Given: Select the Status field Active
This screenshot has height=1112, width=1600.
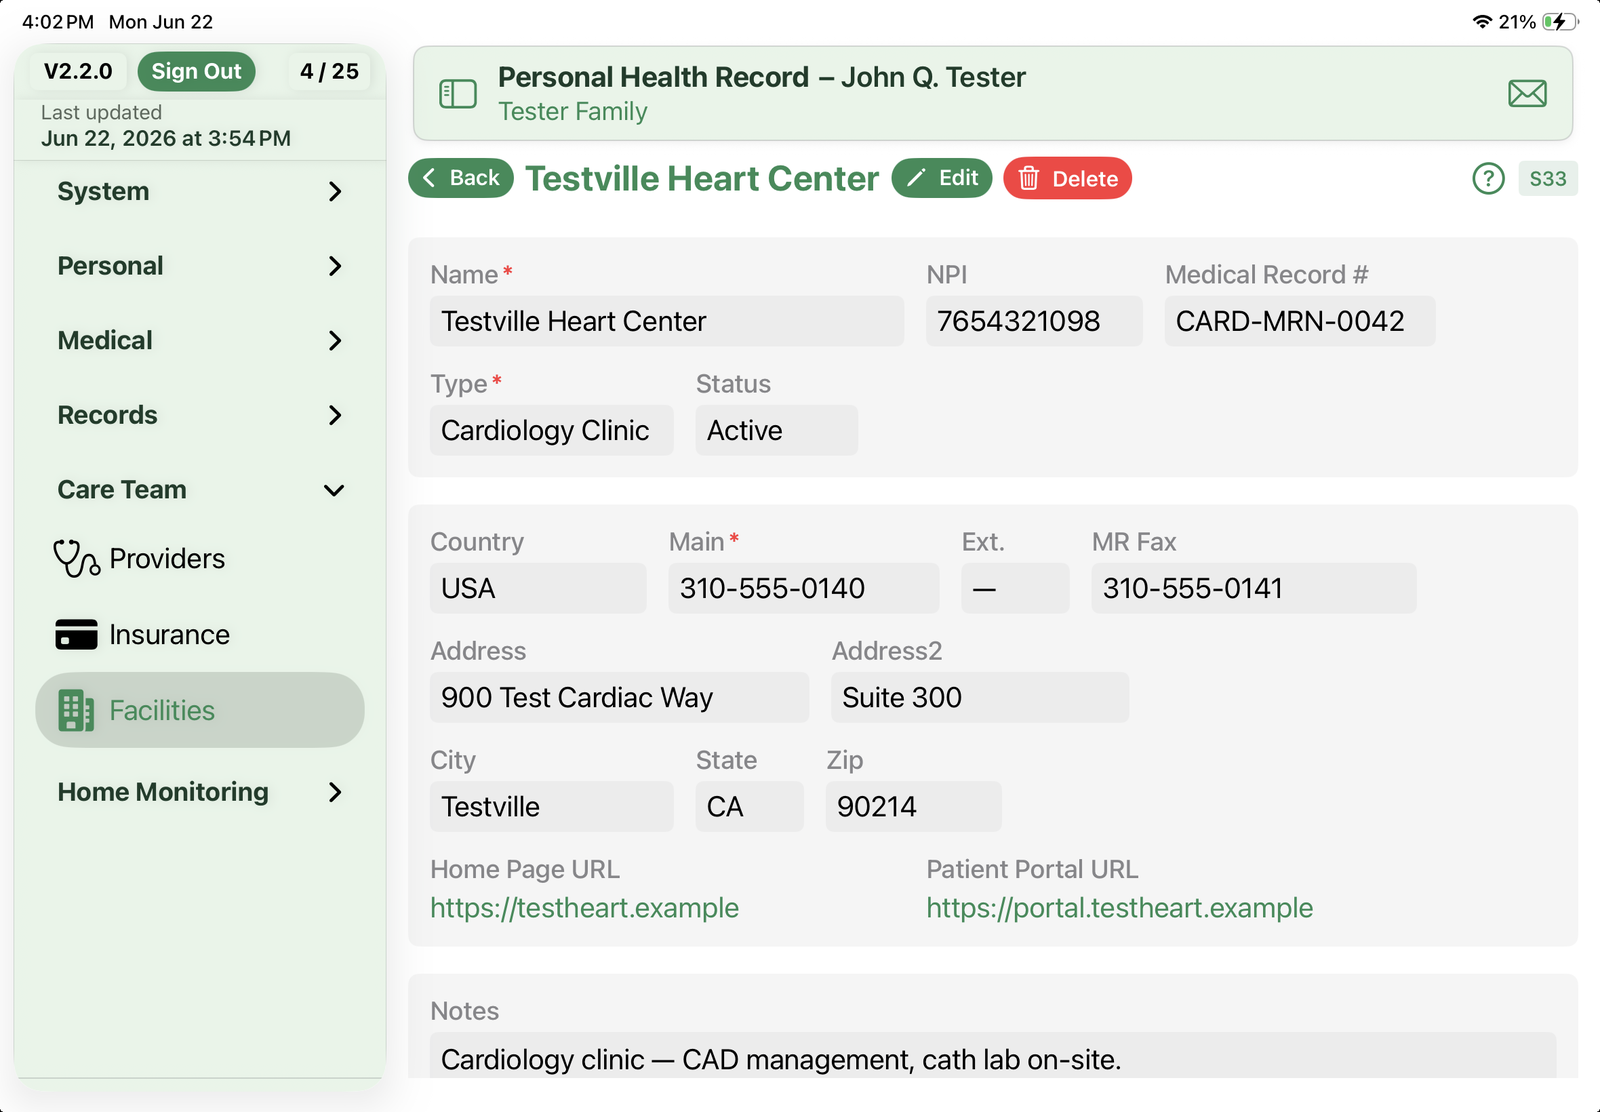Looking at the screenshot, I should pyautogui.click(x=777, y=430).
